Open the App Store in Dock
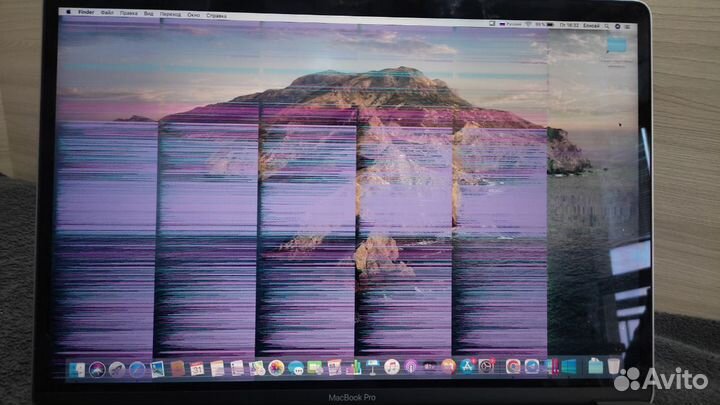 pyautogui.click(x=467, y=366)
